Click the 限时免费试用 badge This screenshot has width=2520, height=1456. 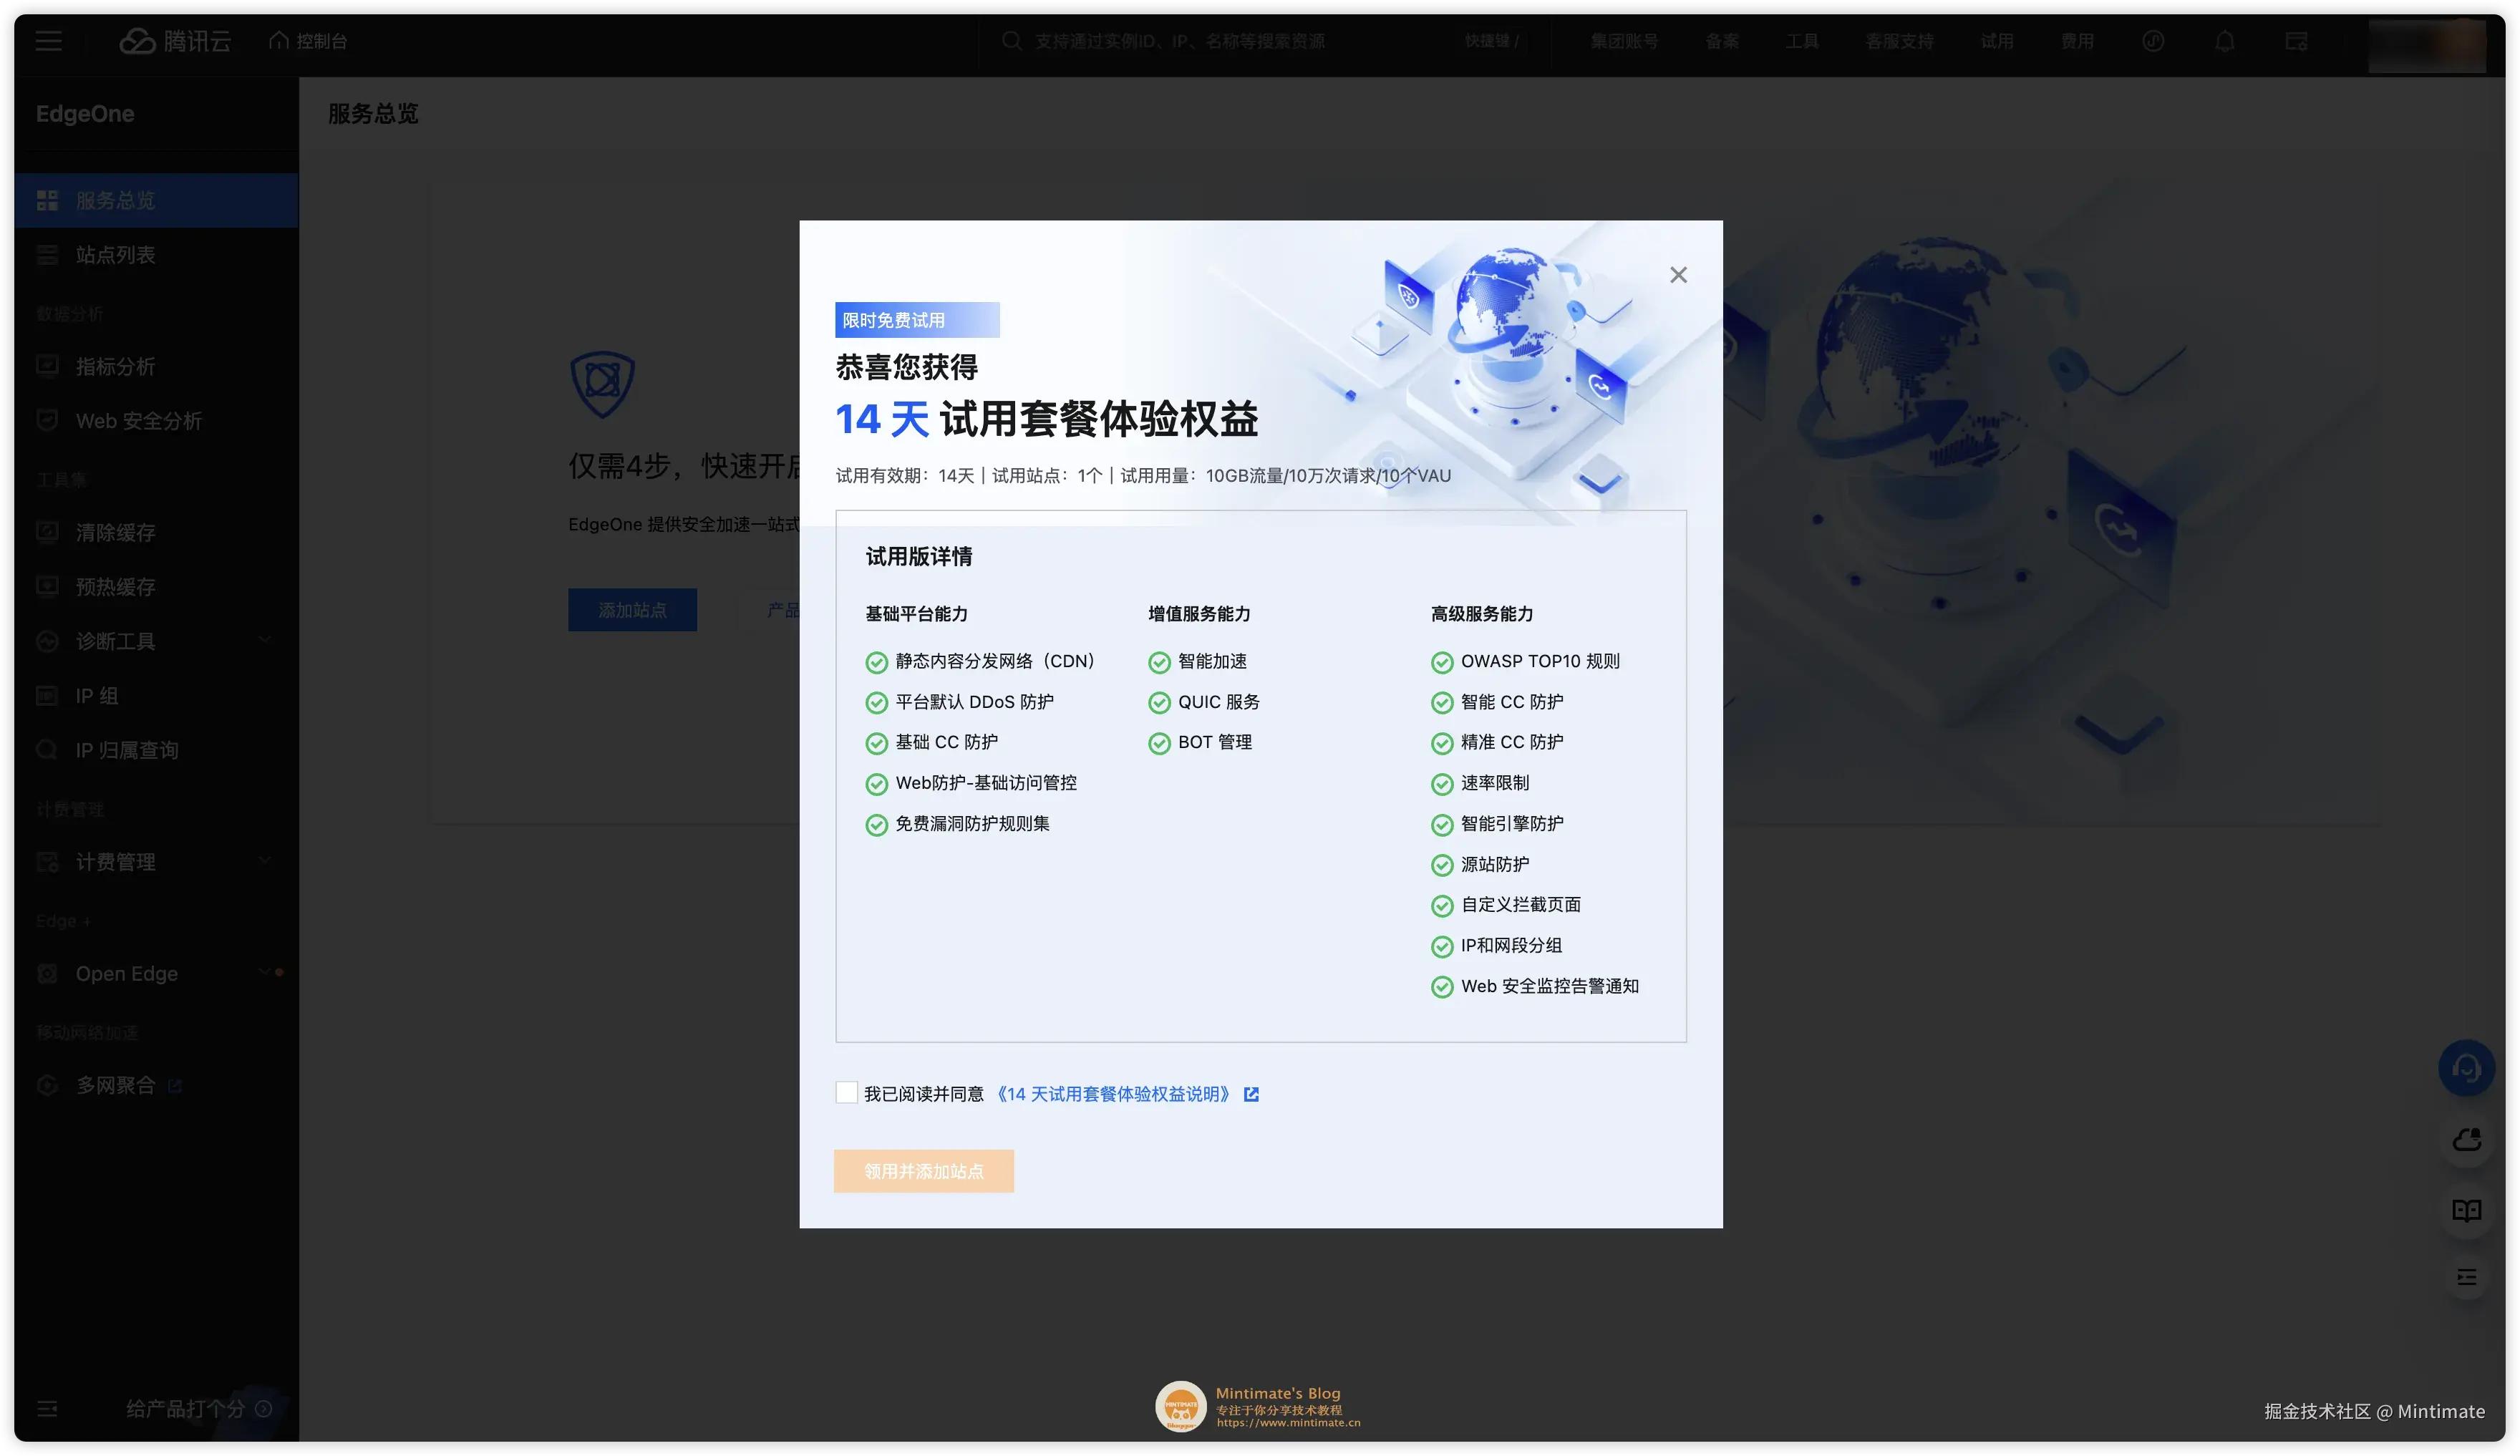pos(917,320)
